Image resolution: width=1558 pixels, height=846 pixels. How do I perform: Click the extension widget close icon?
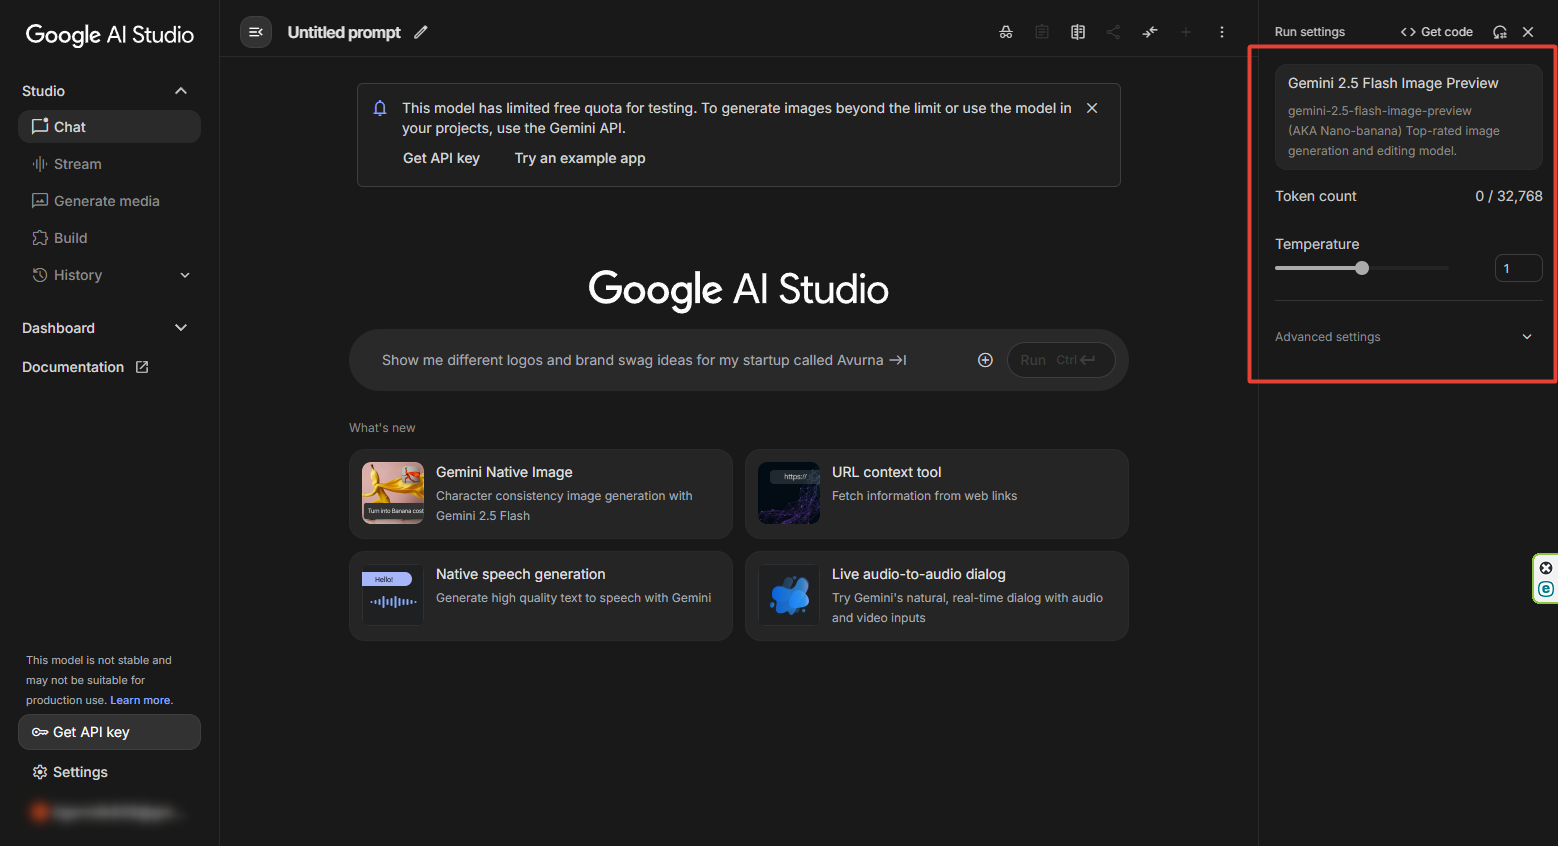tap(1546, 568)
